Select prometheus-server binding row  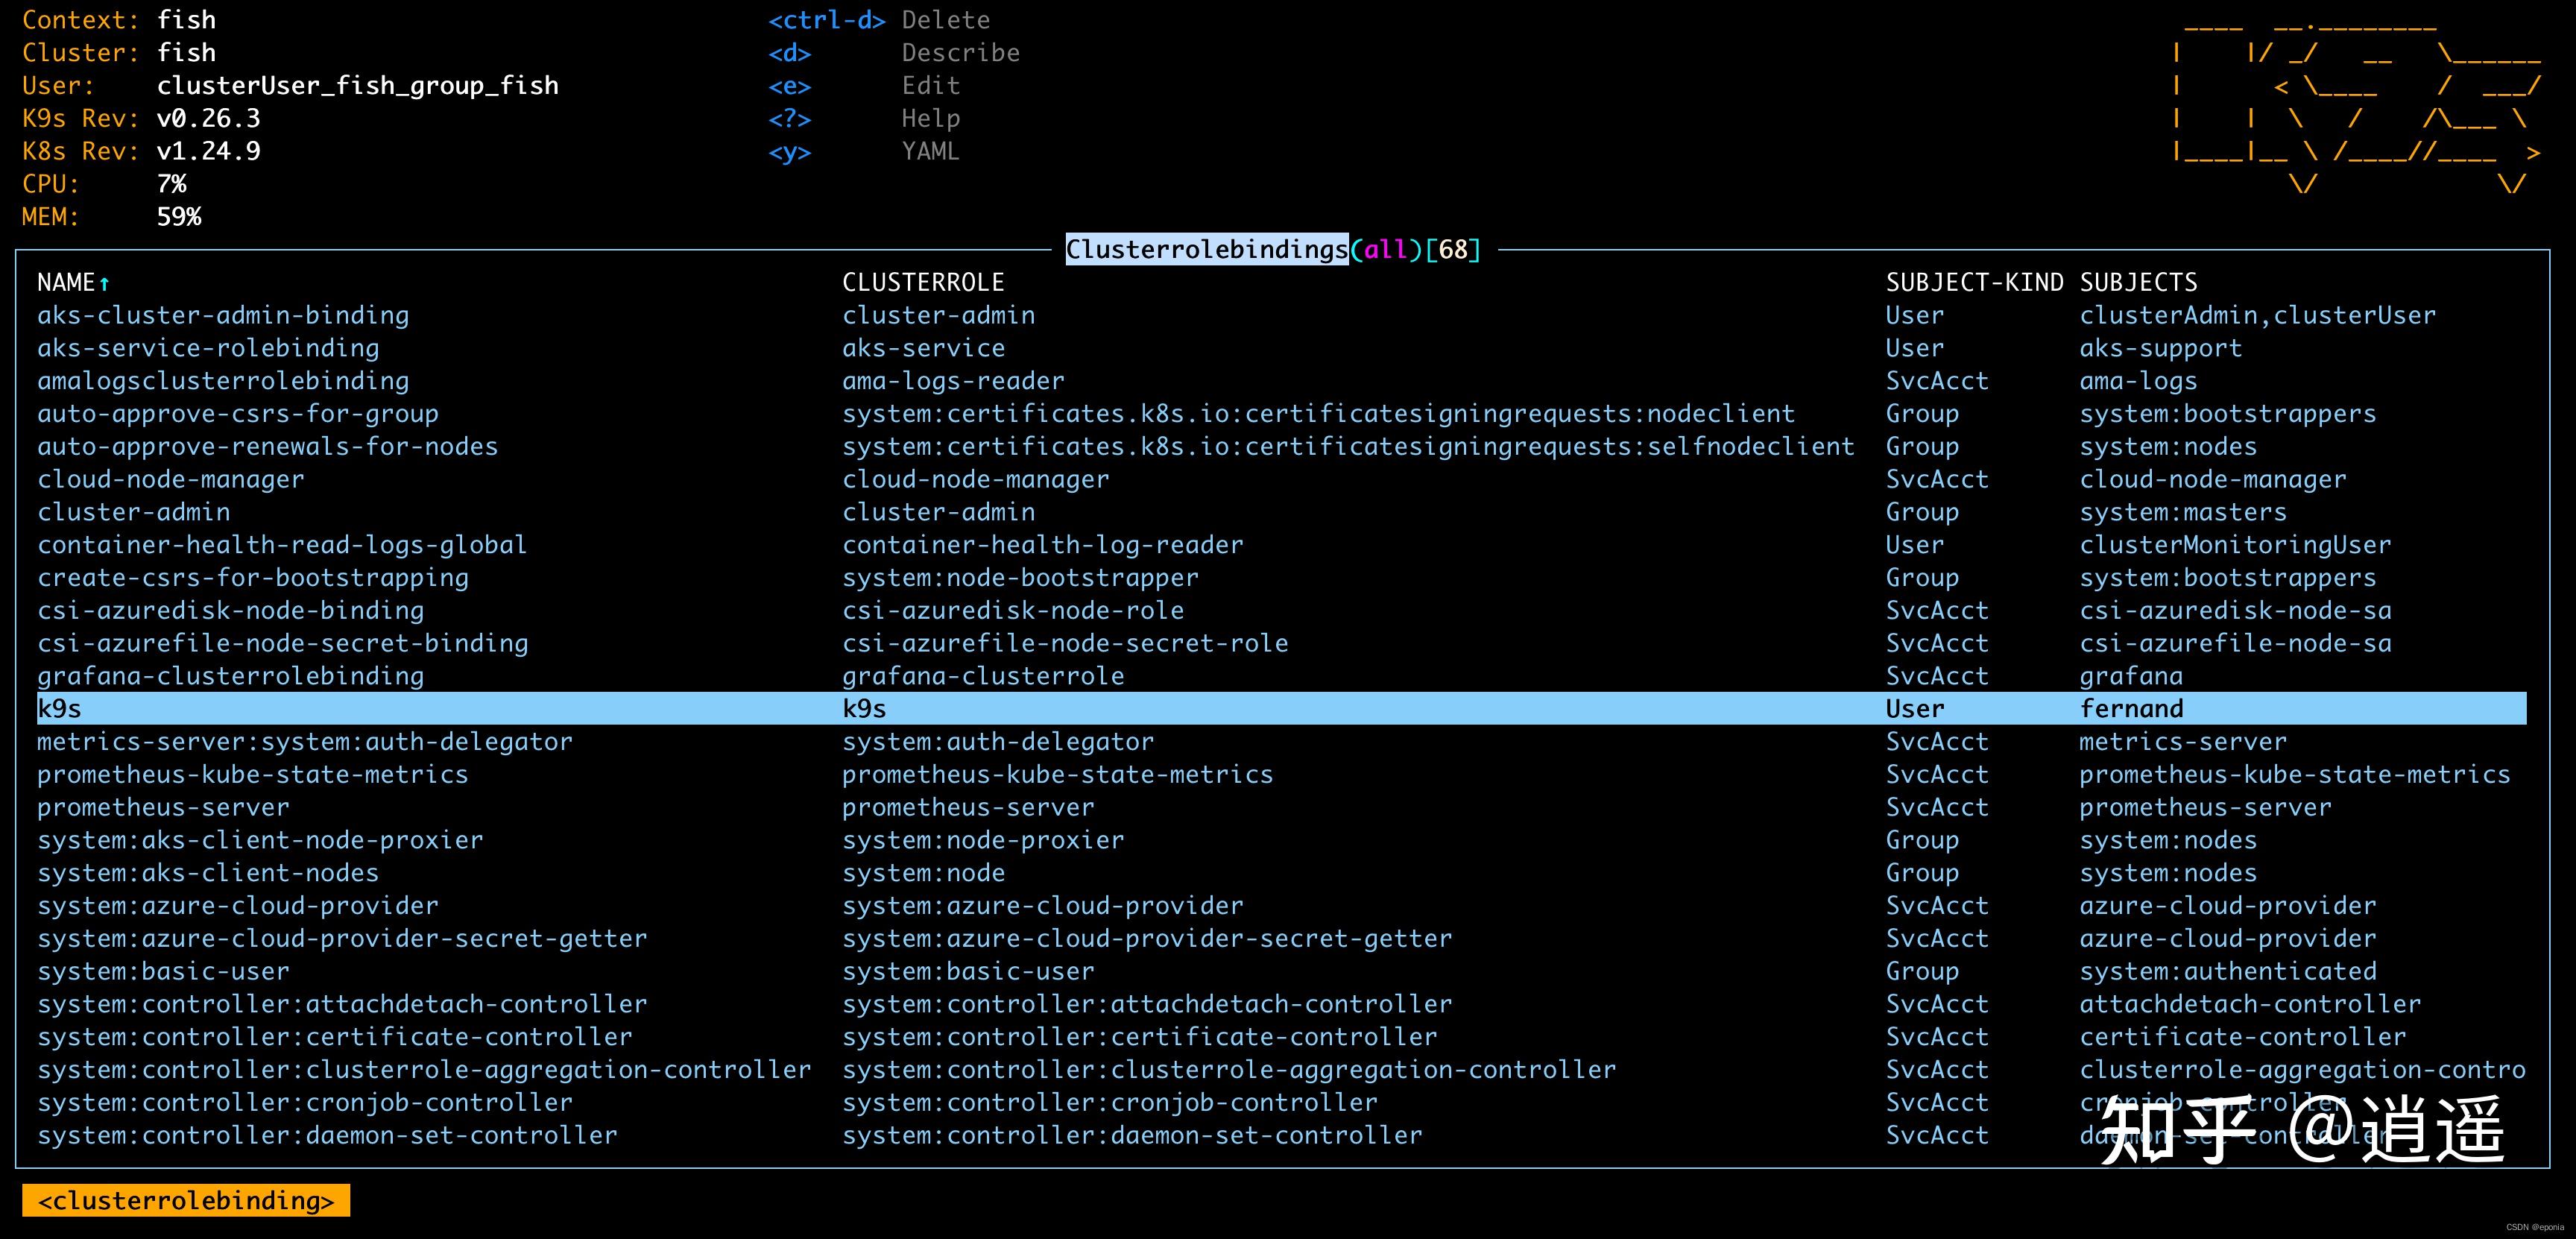pos(163,808)
